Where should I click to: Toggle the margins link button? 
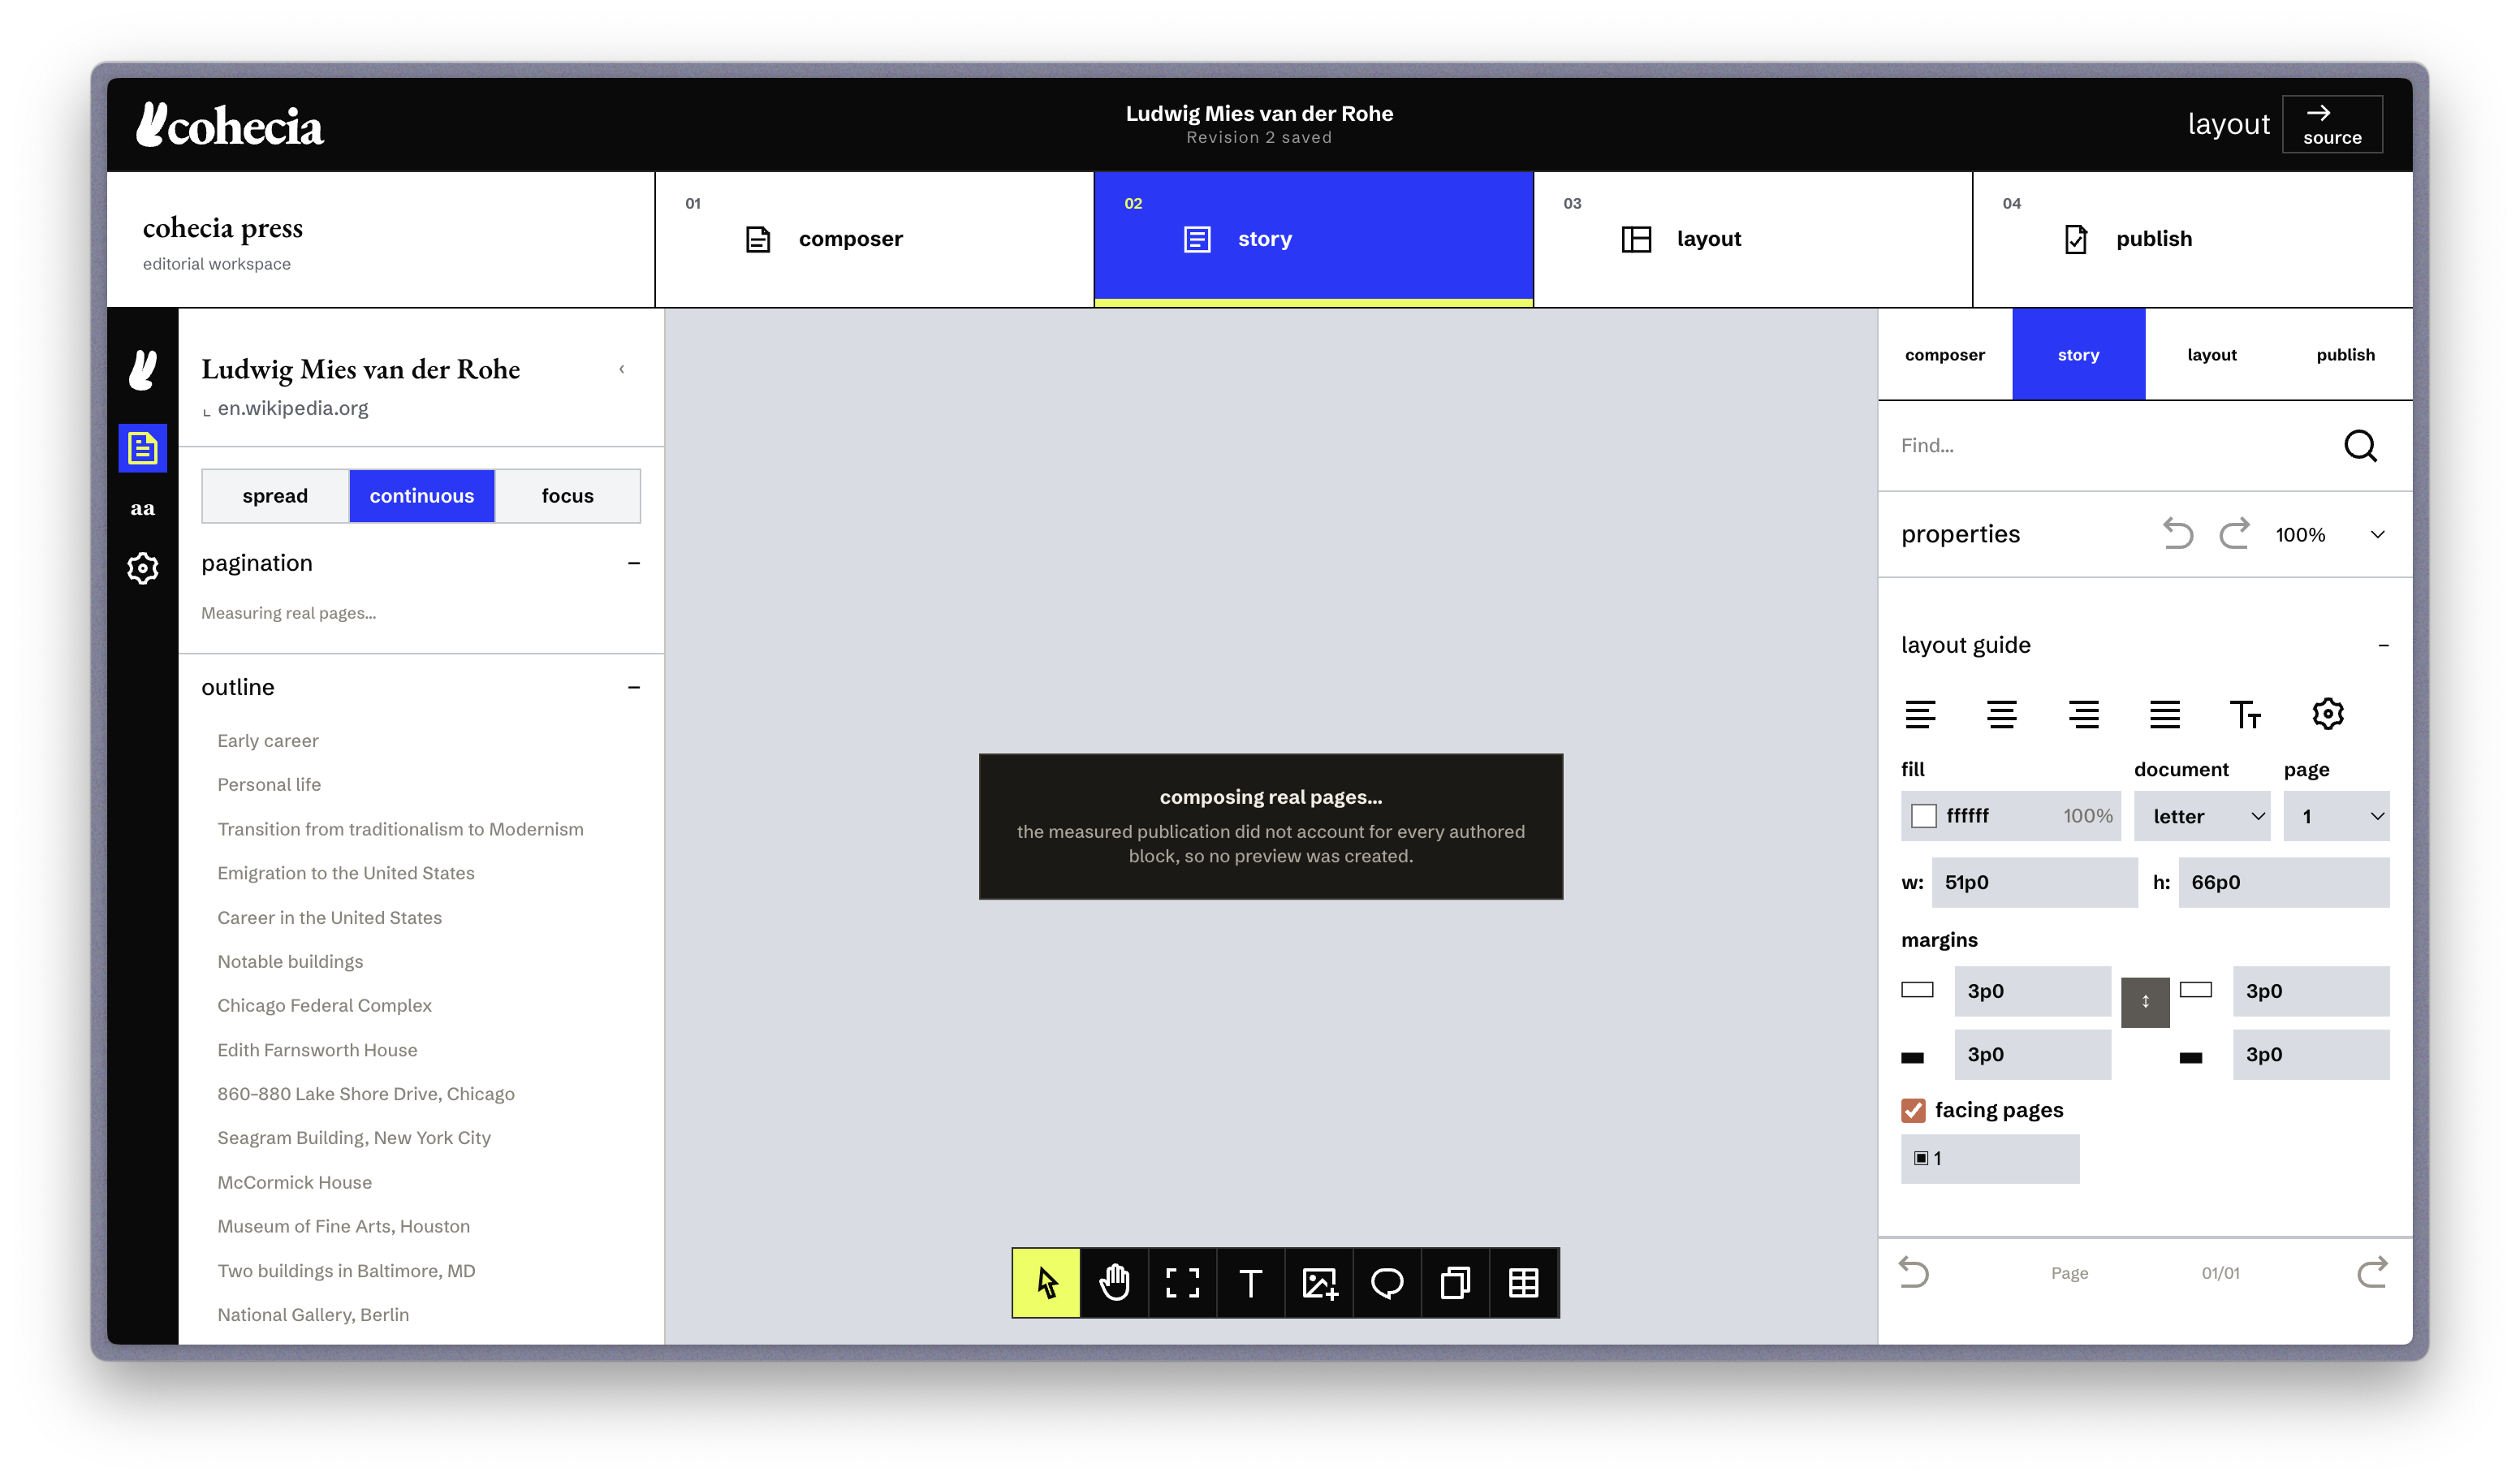pos(2145,1002)
